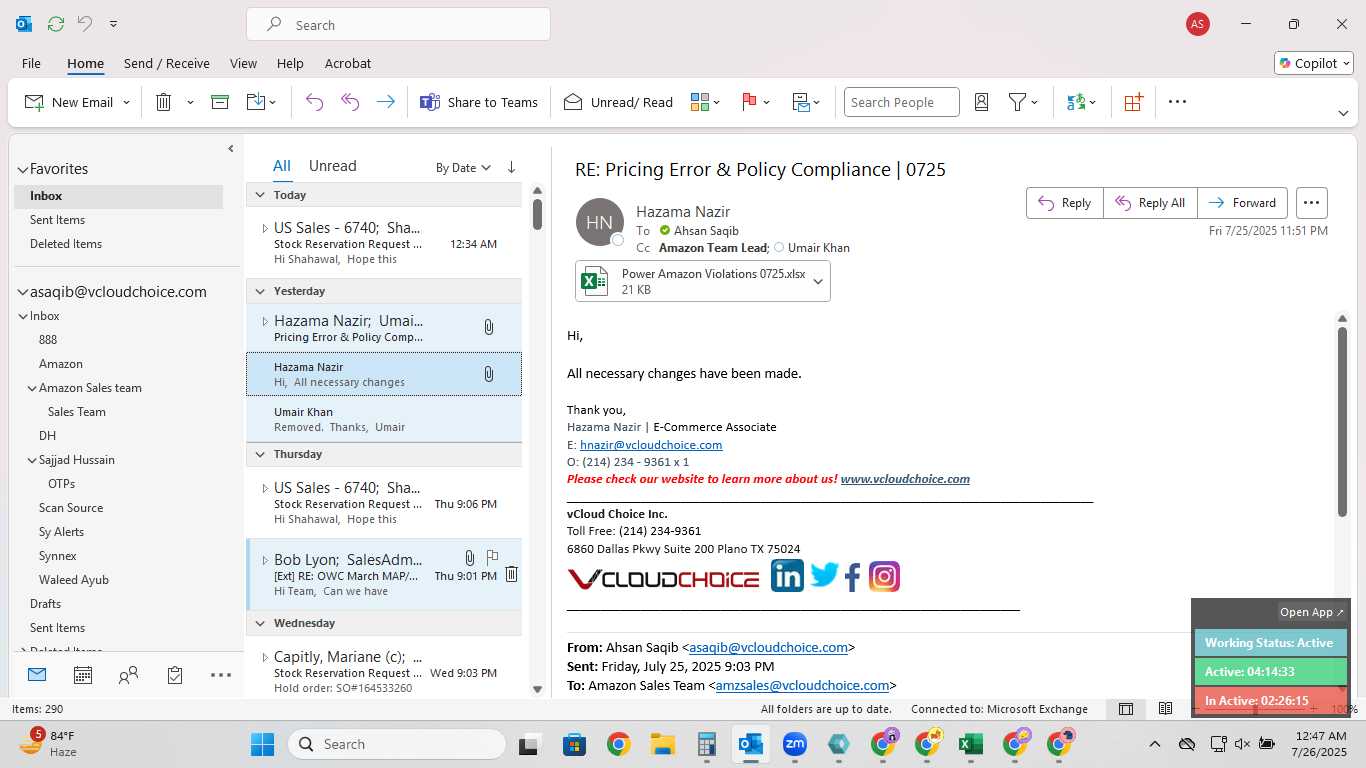Viewport: 1366px width, 768px height.
Task: Open the Power Amazon Violations 0725.xlsx attachment
Action: (x=693, y=281)
